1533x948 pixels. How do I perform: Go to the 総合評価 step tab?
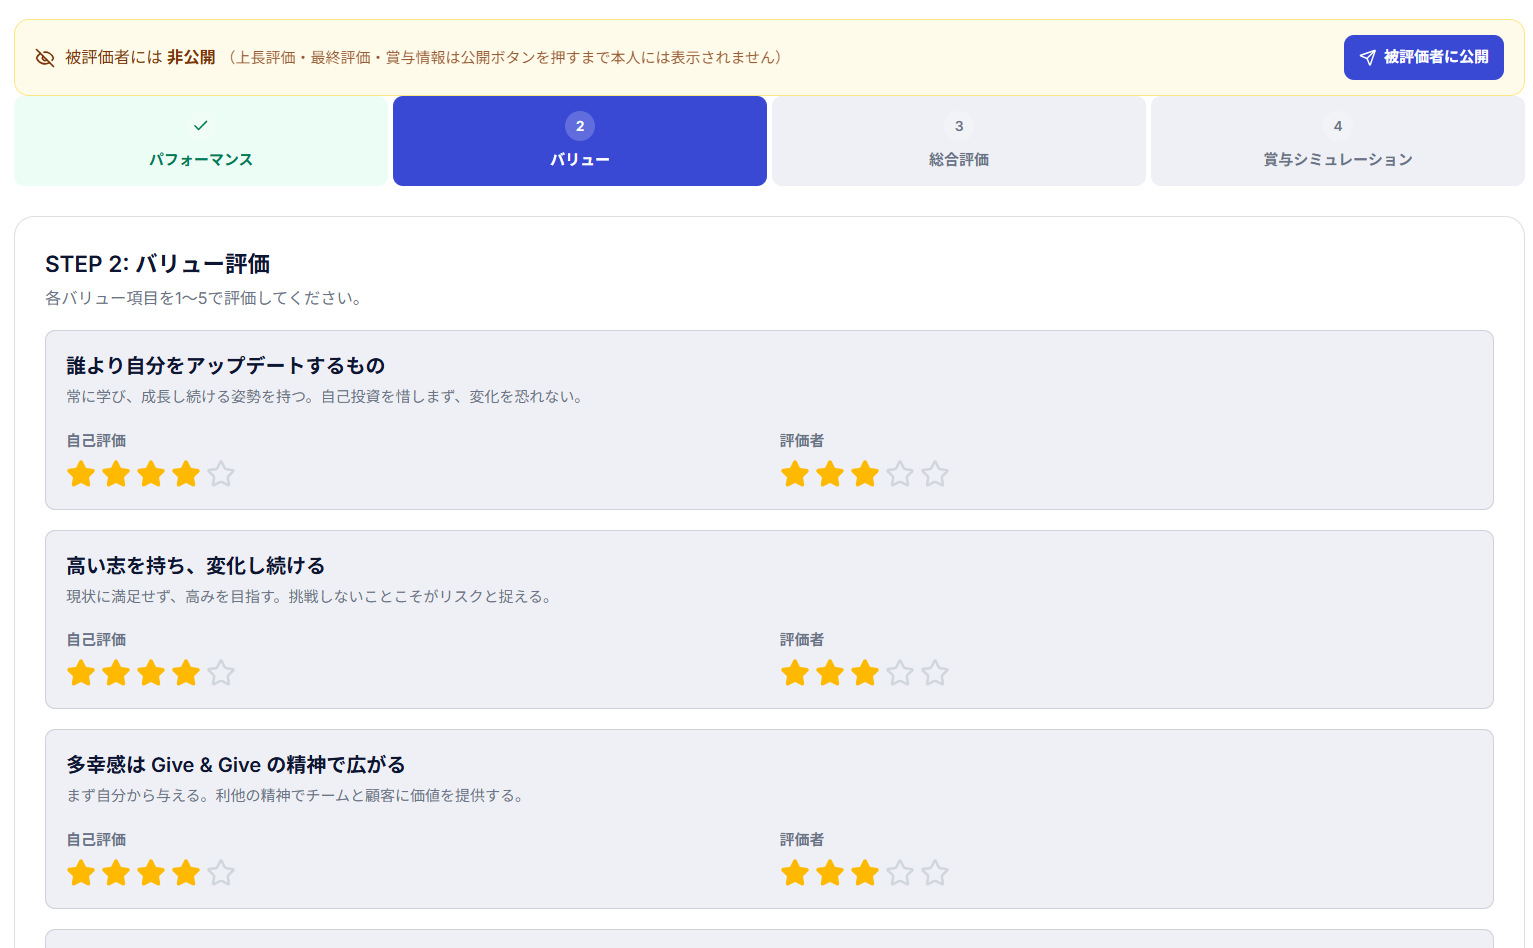click(959, 141)
